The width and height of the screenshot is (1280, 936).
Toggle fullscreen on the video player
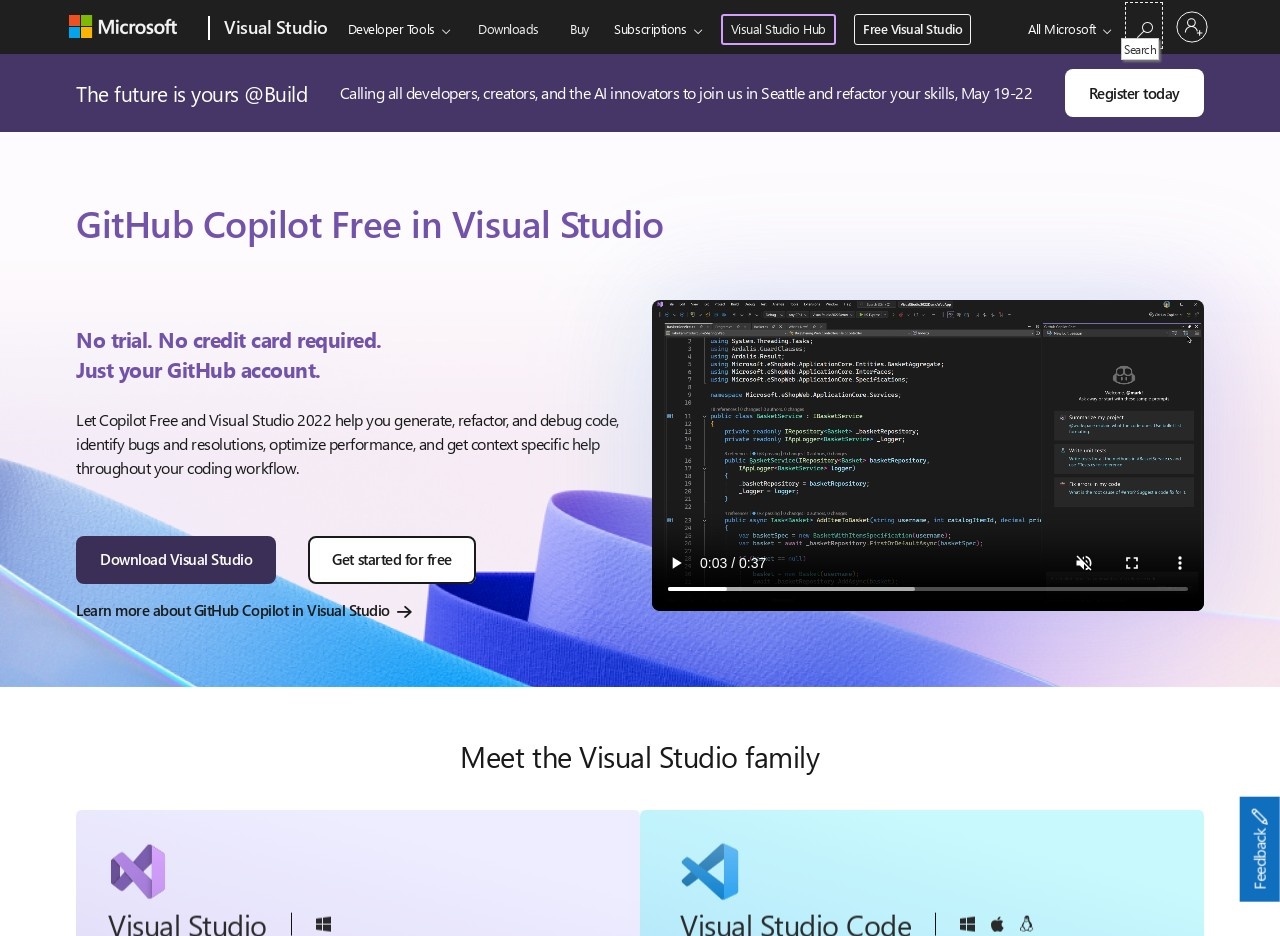(1132, 563)
